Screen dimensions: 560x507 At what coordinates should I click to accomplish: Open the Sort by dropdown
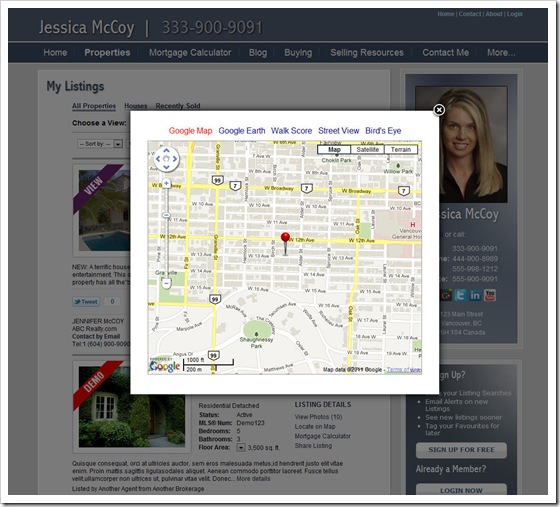pos(100,144)
